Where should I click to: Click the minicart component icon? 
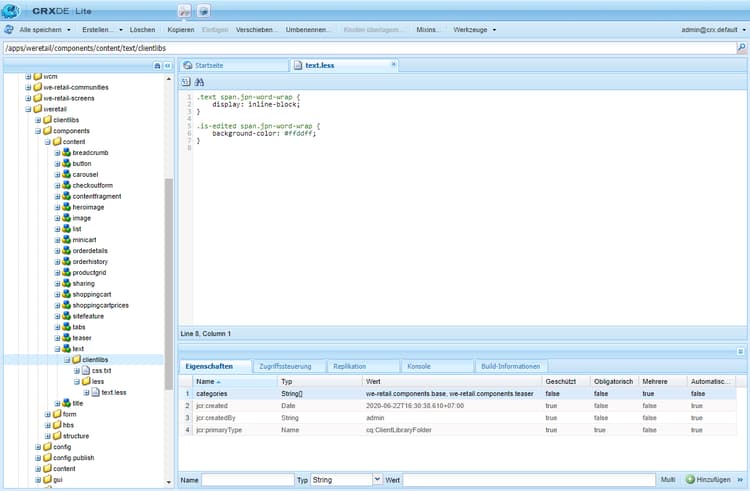coord(66,240)
